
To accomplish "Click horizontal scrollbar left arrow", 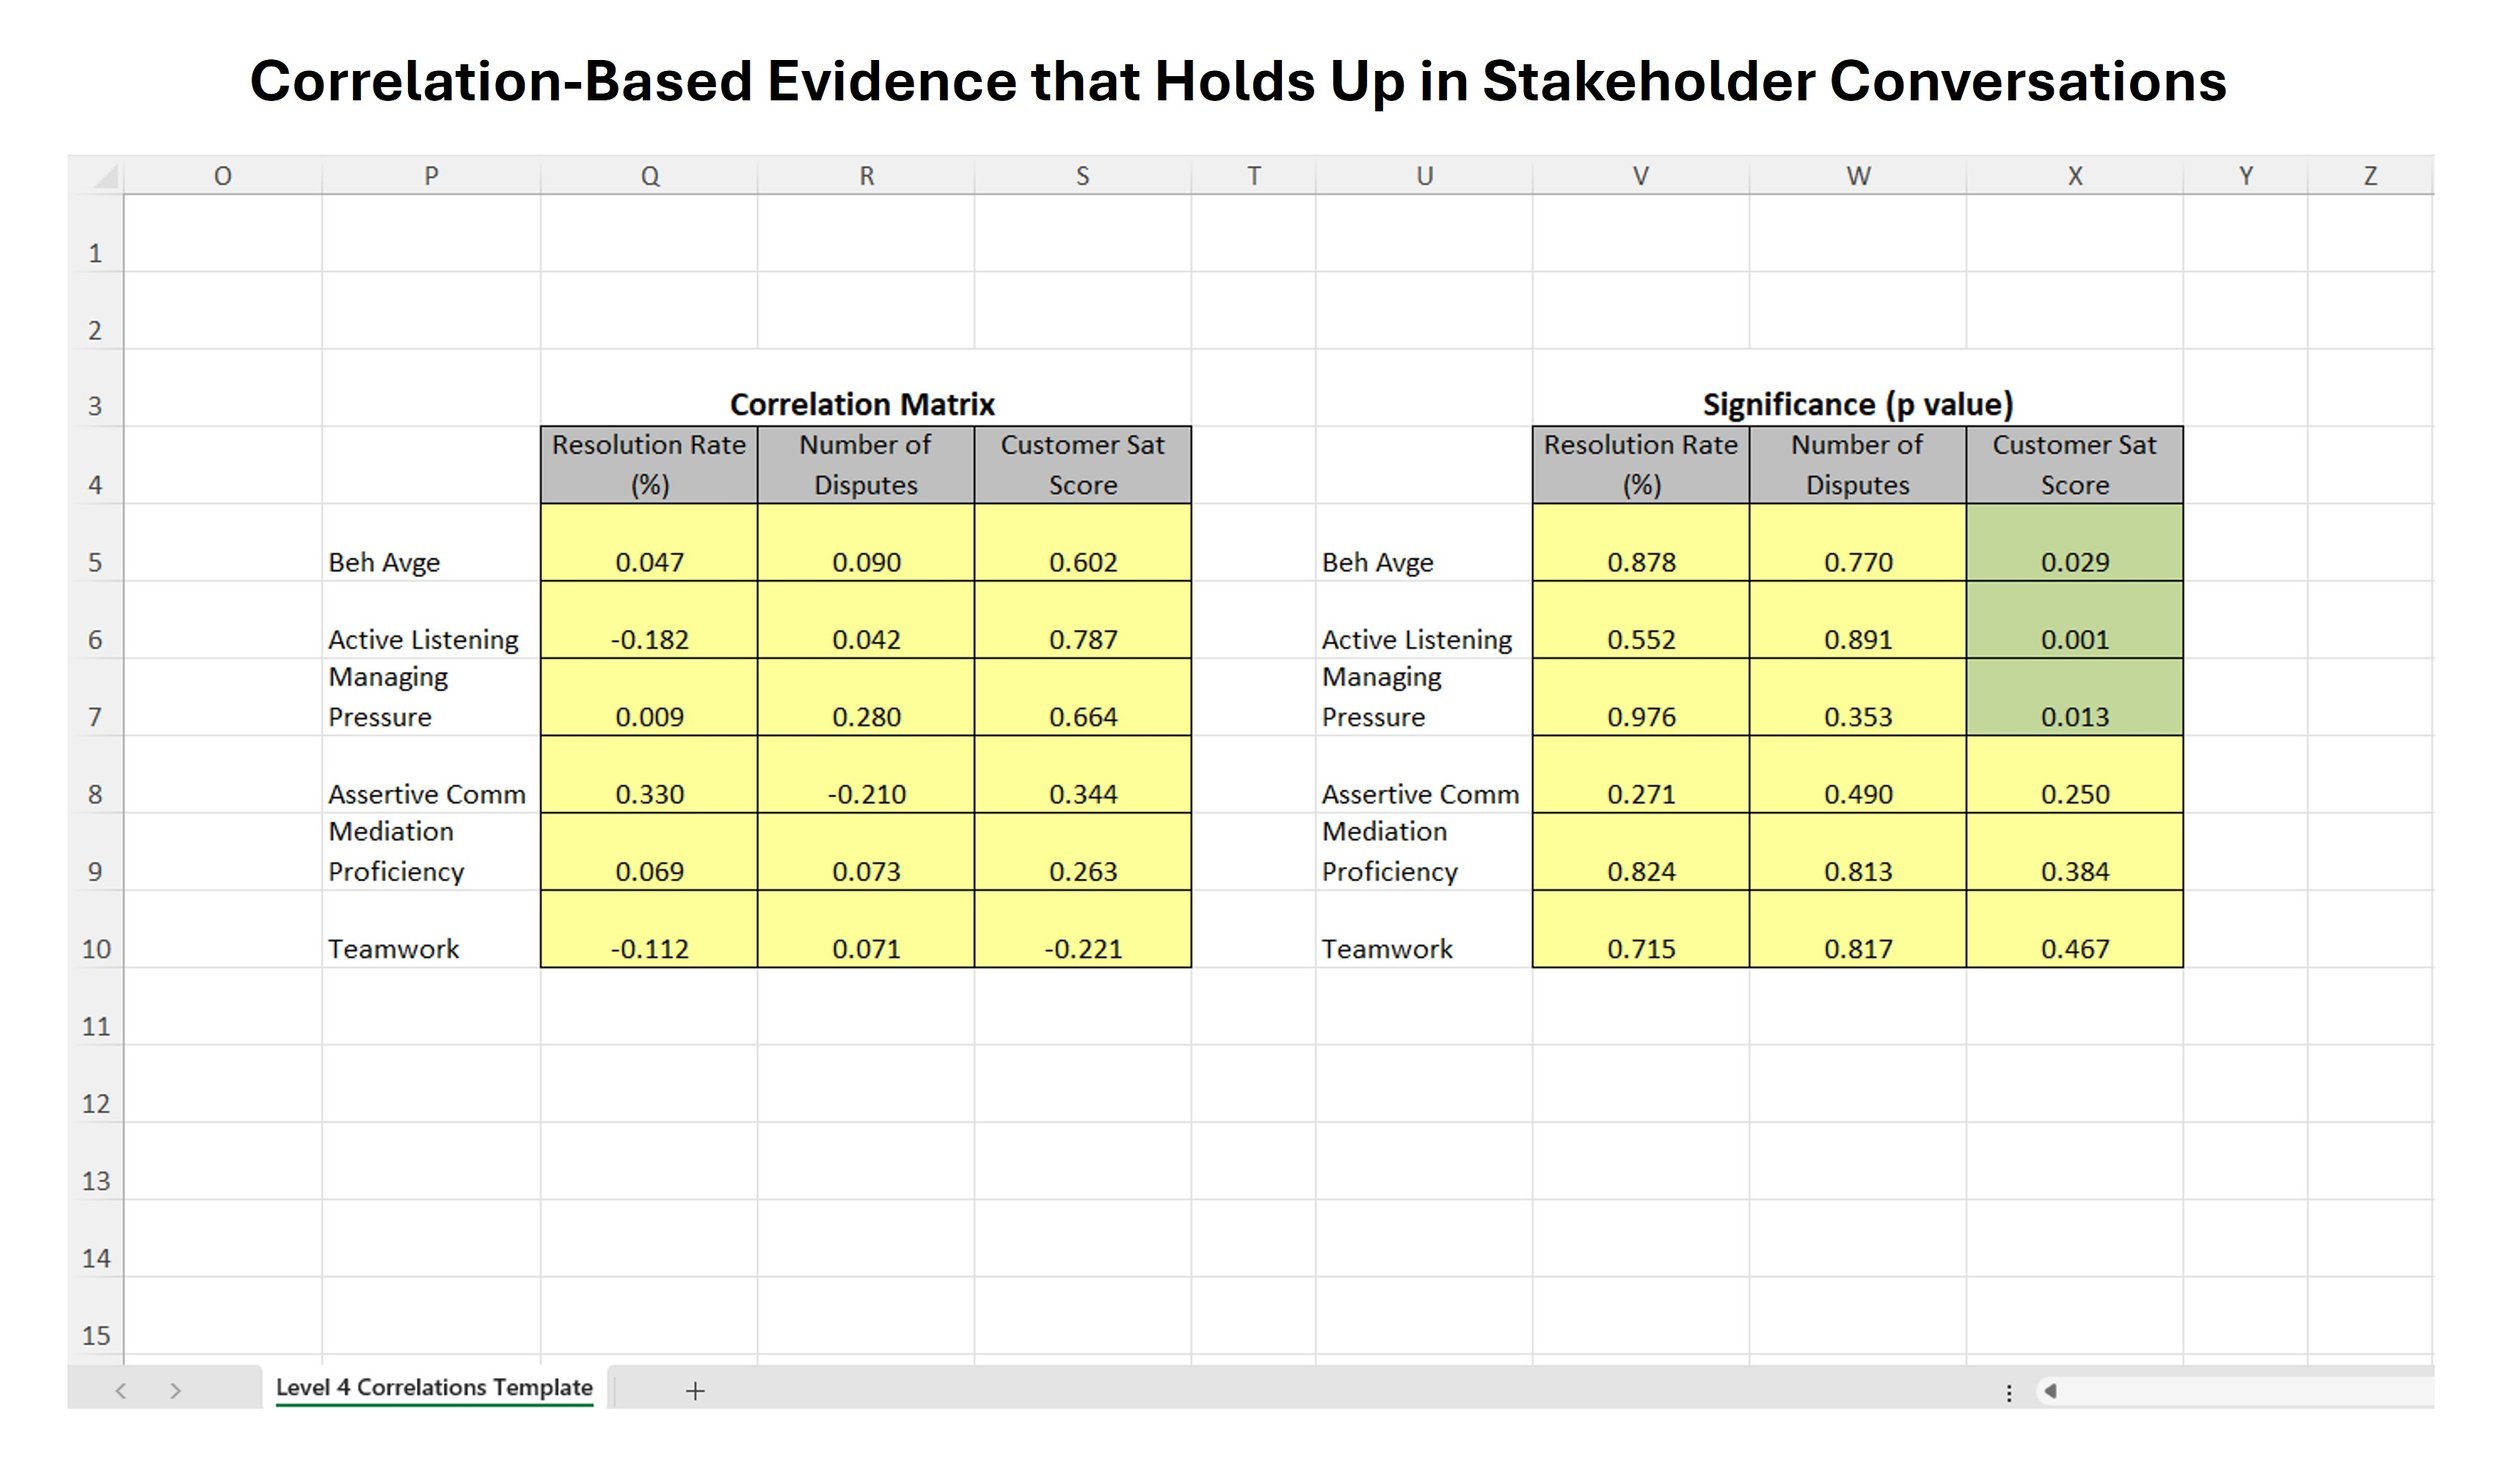I will click(2050, 1390).
